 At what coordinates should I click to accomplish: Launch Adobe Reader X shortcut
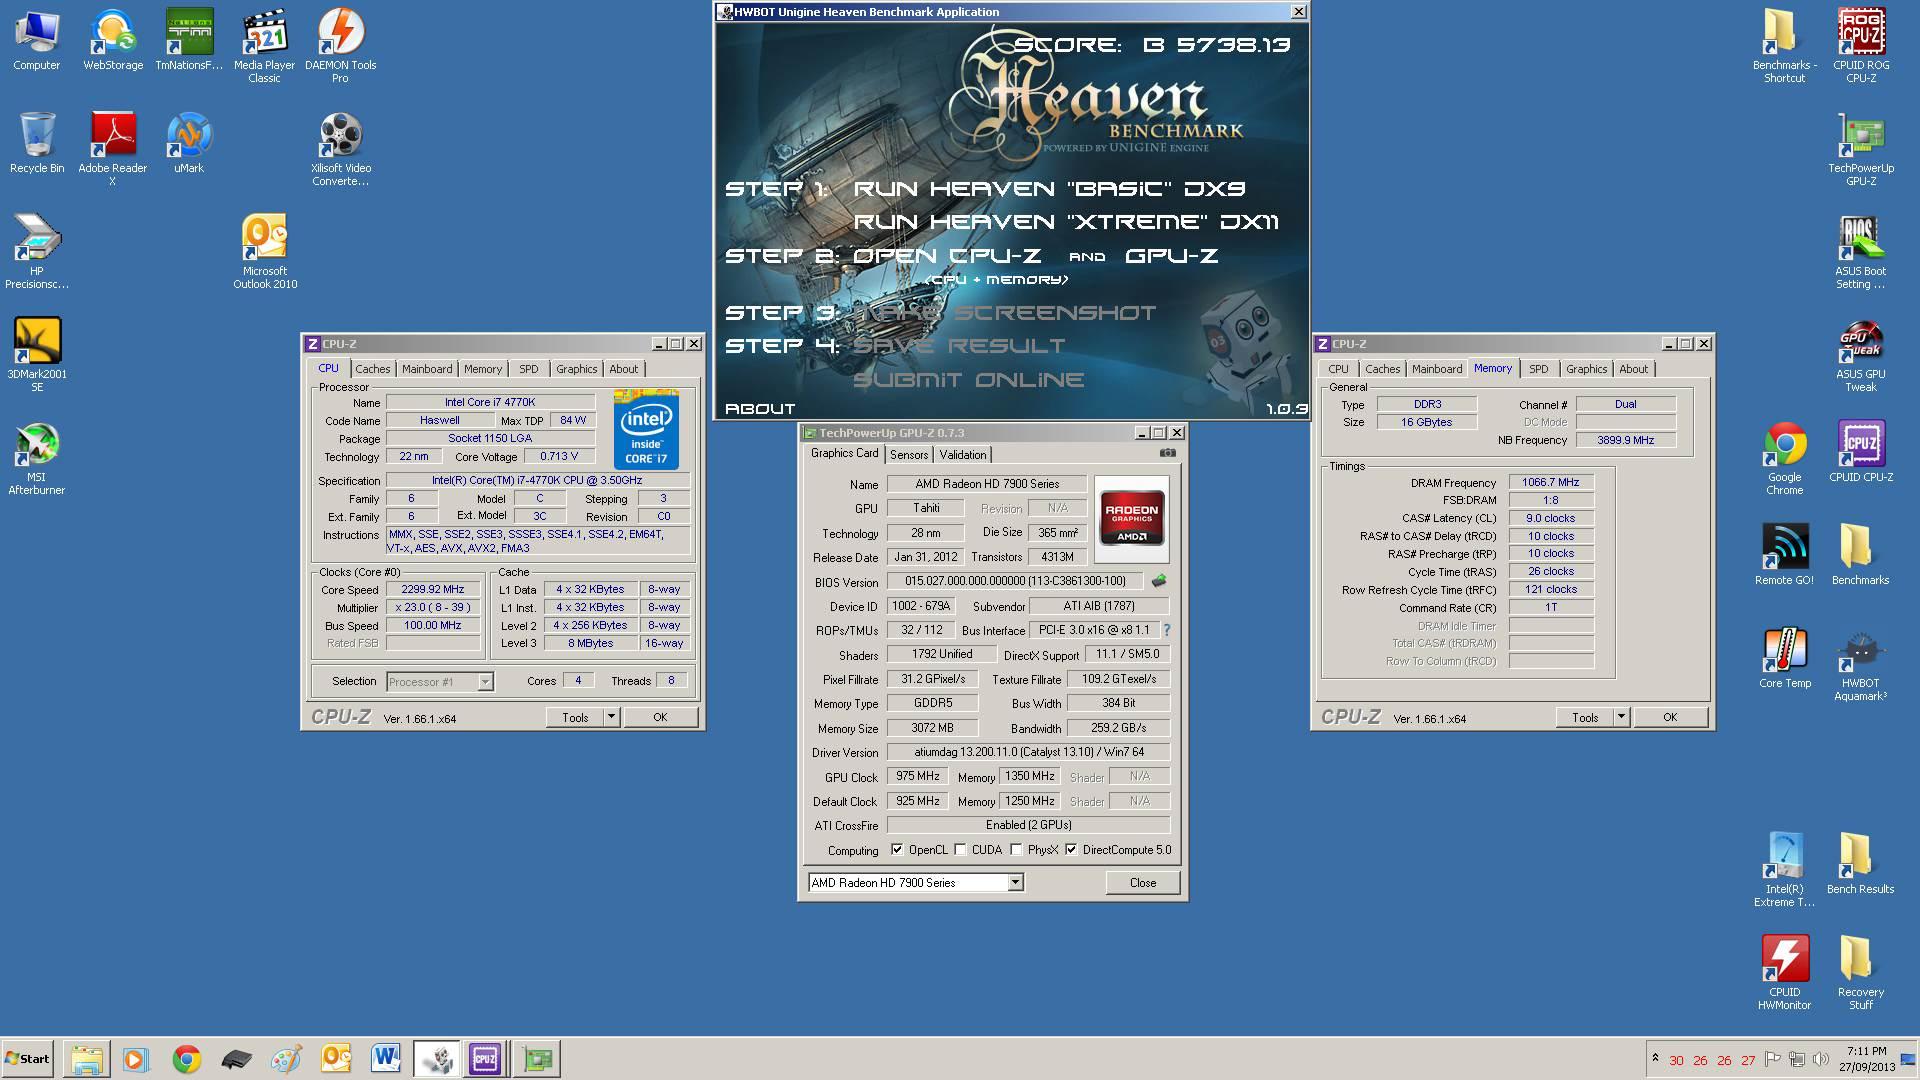(112, 150)
